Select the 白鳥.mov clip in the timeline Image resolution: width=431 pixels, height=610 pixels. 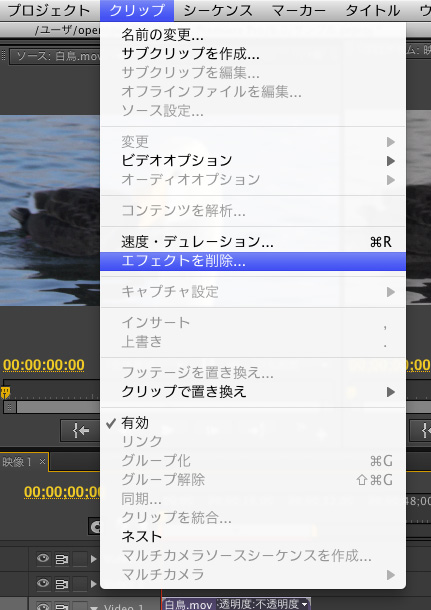(x=189, y=605)
